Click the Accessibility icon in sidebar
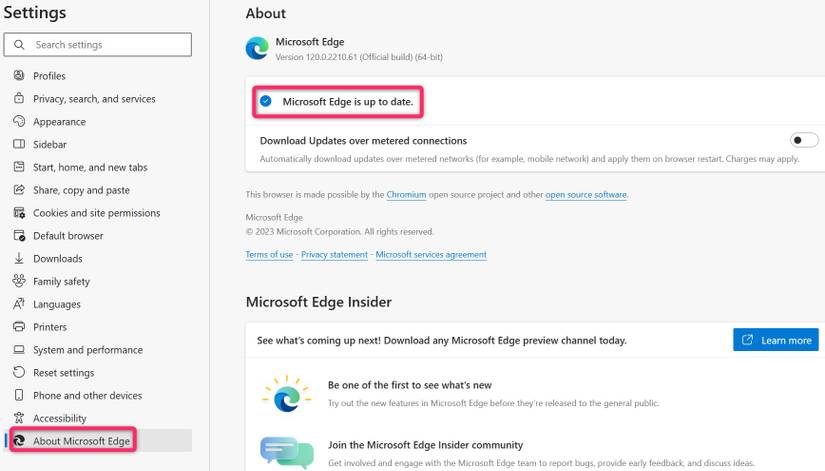Screen dimensions: 825x471 19,418
